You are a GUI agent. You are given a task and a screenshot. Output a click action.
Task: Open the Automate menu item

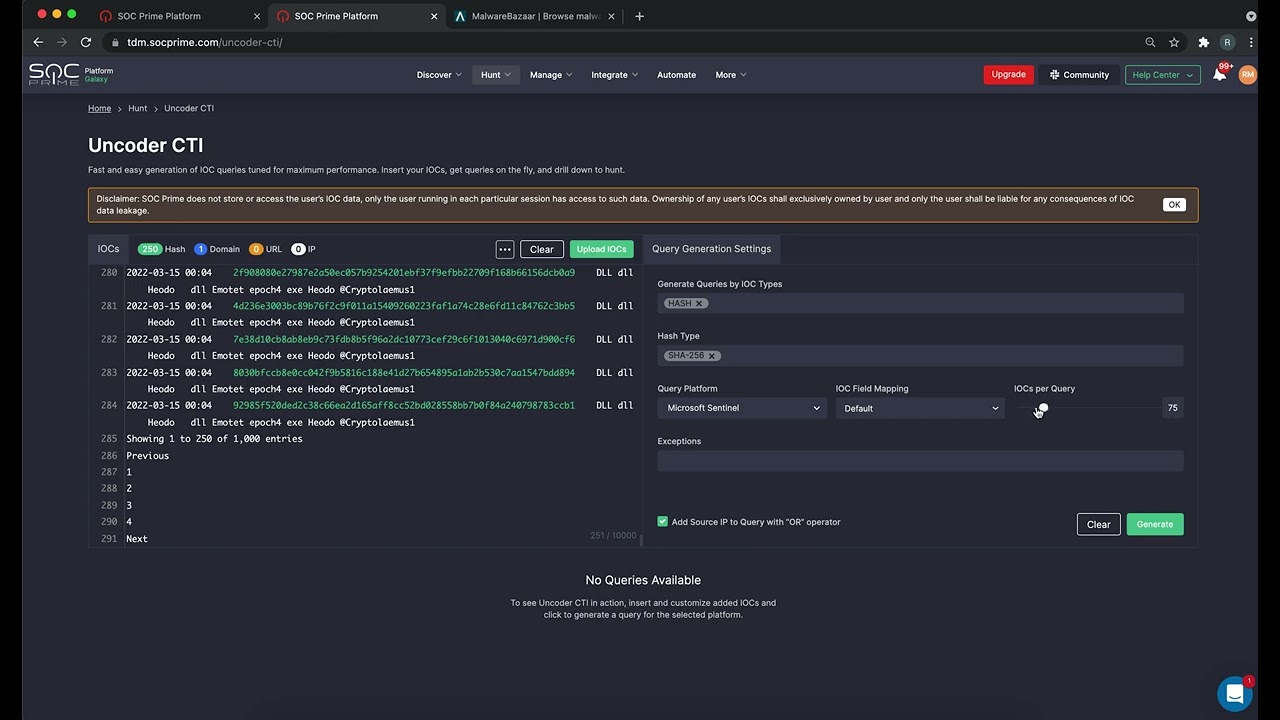[676, 75]
